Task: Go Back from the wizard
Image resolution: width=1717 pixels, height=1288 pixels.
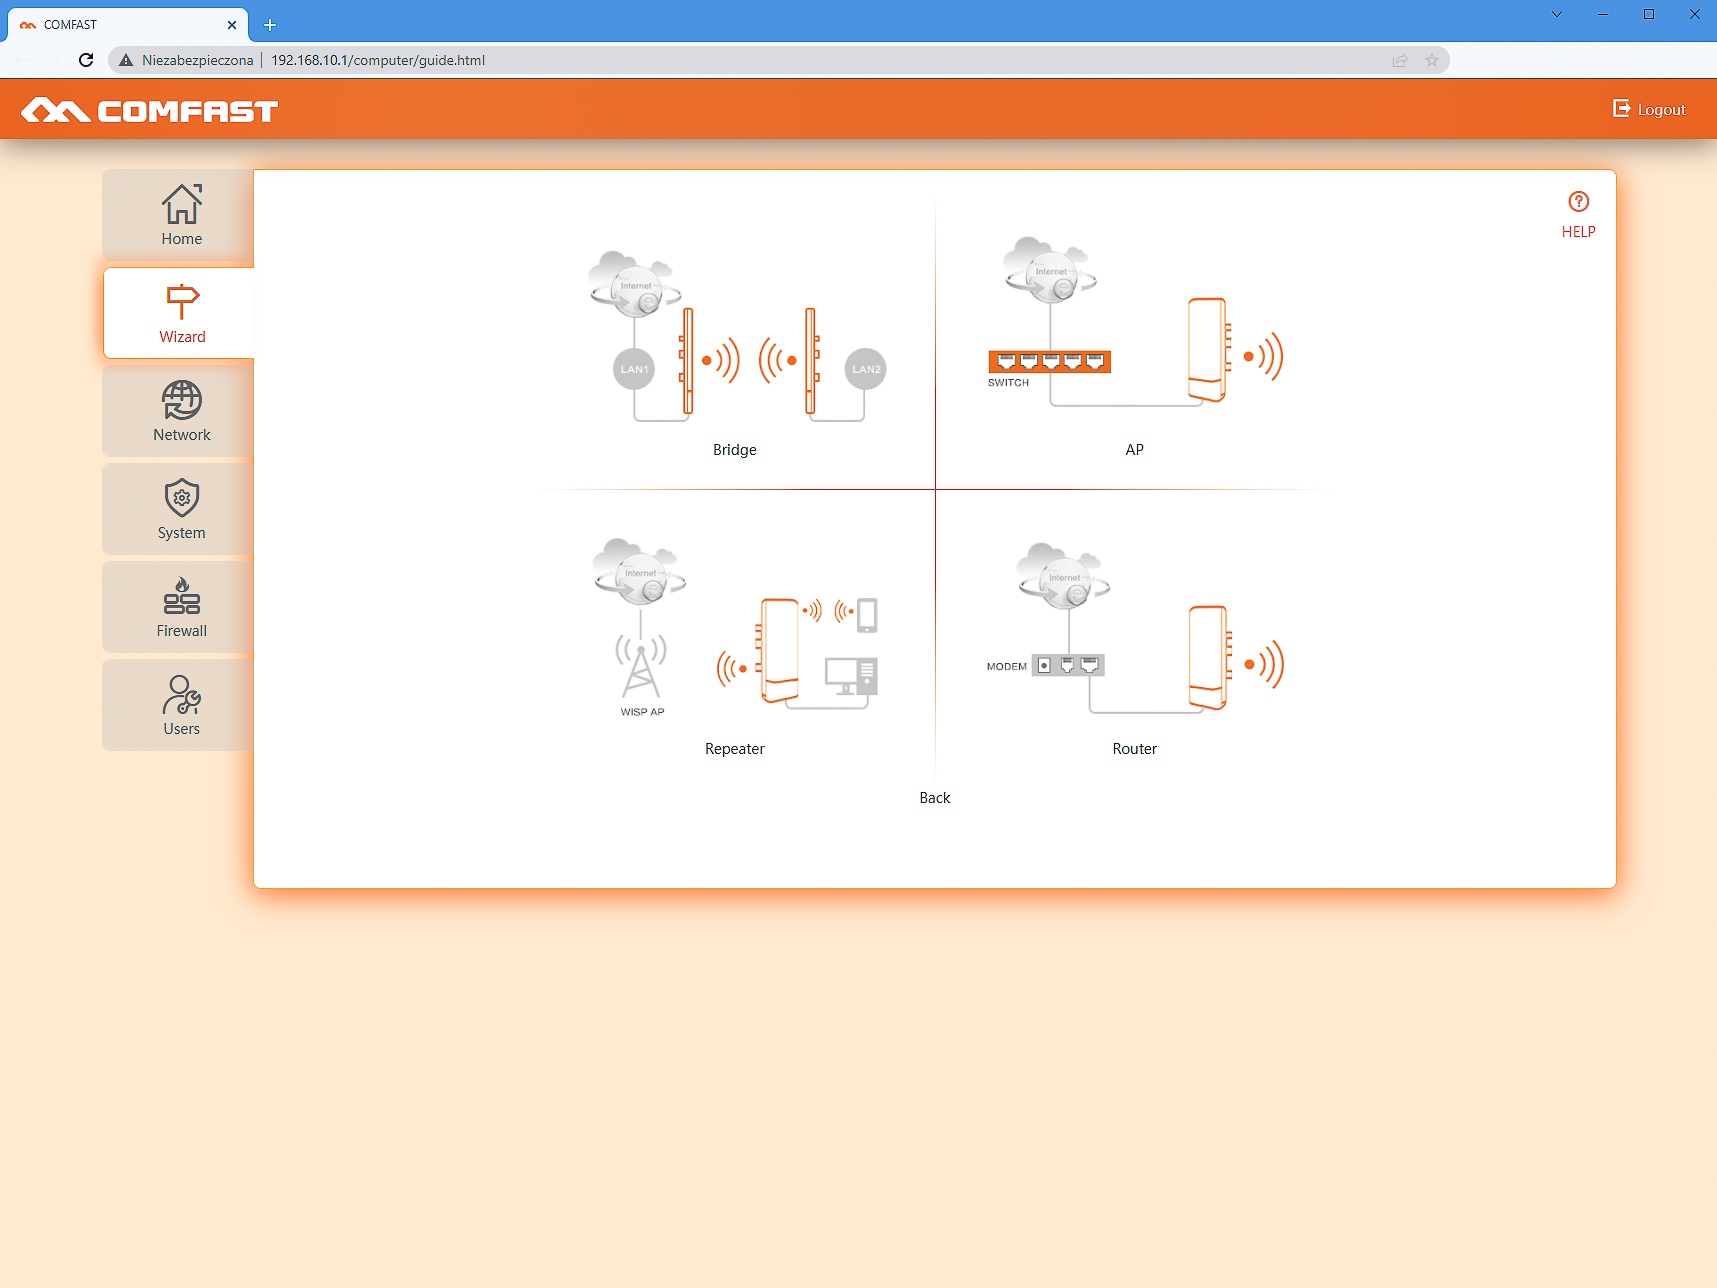Action: click(935, 798)
